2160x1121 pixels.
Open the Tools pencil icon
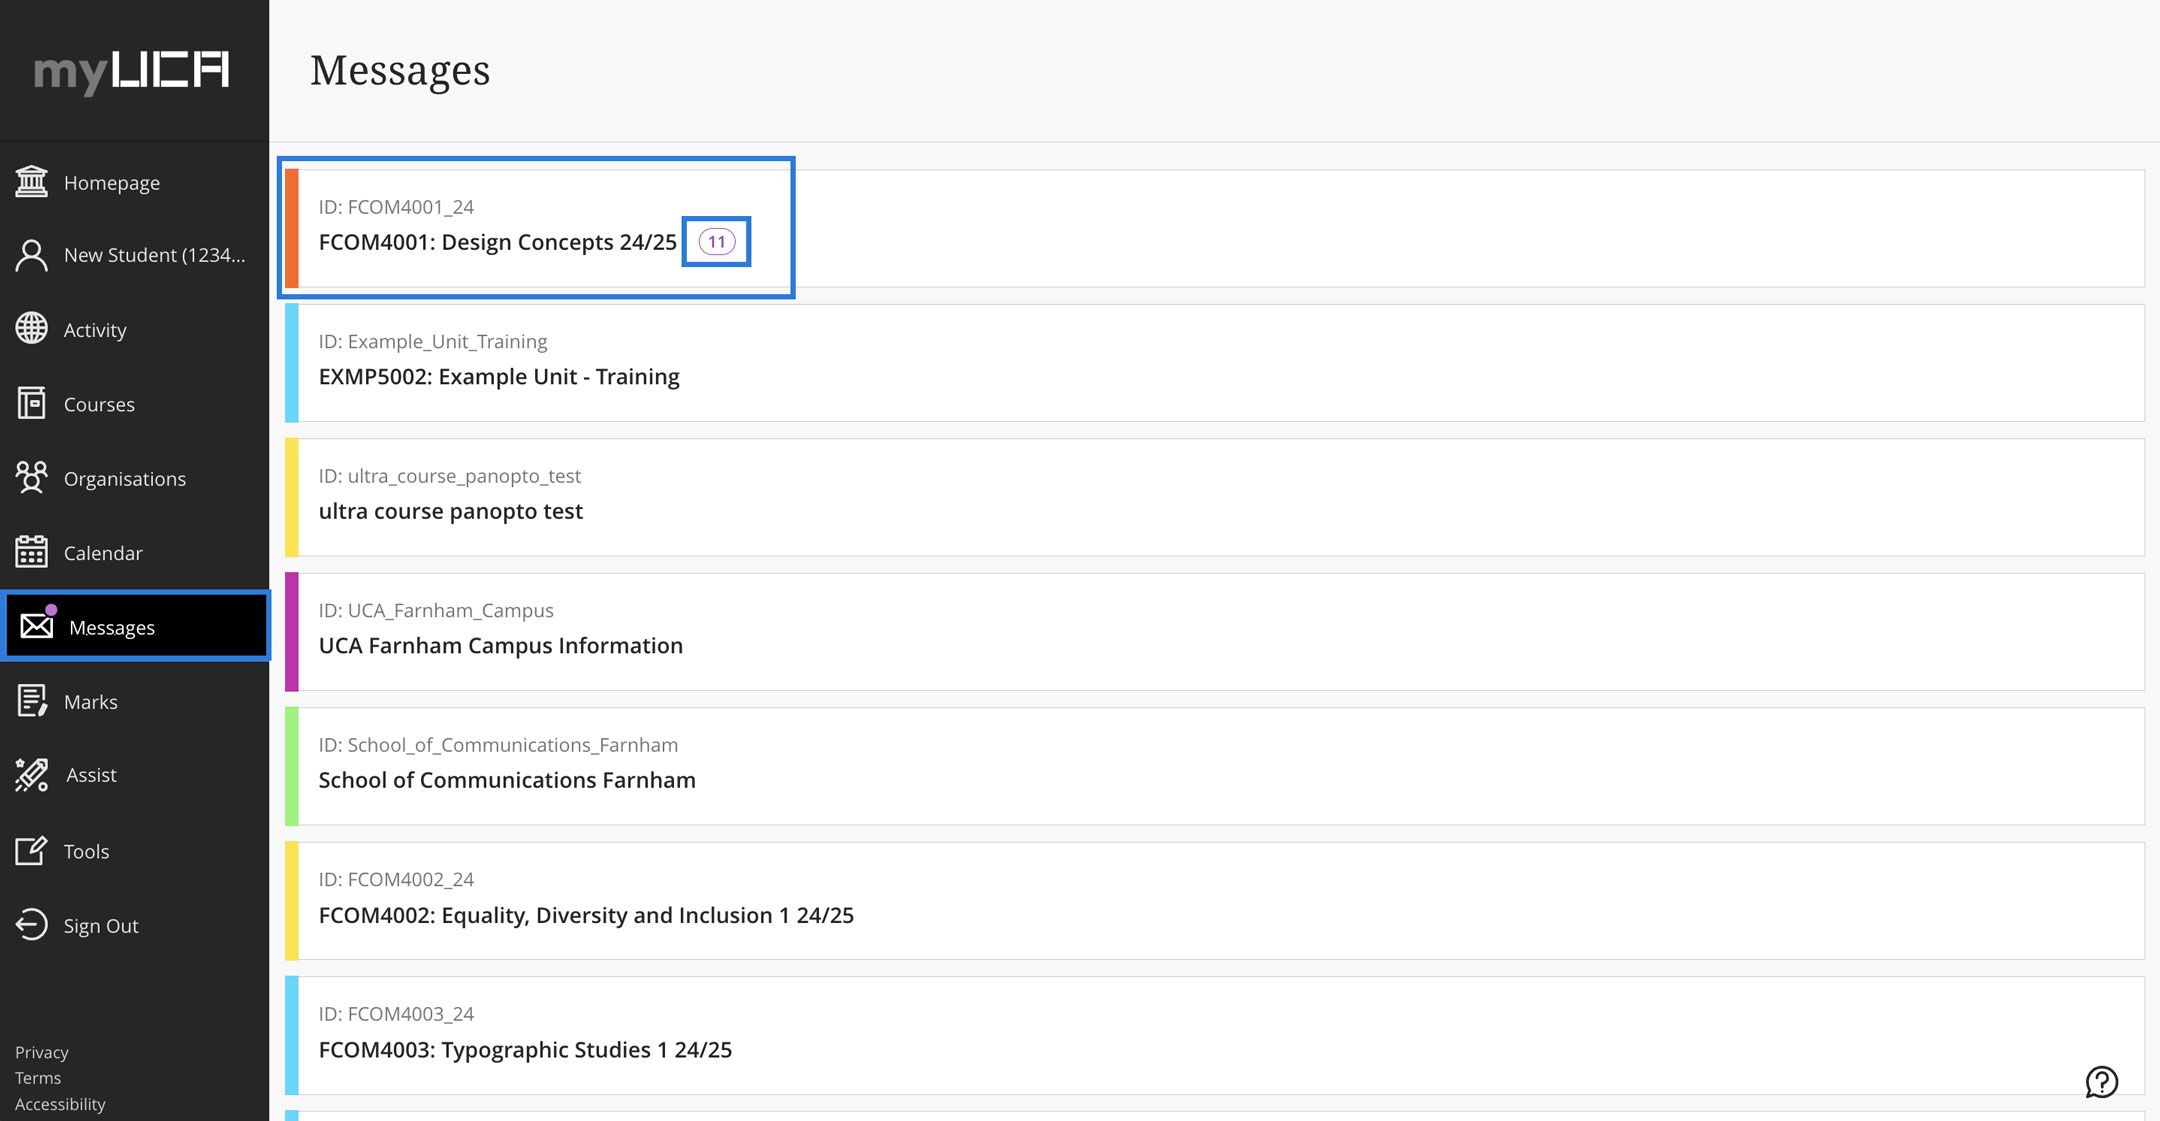32,851
